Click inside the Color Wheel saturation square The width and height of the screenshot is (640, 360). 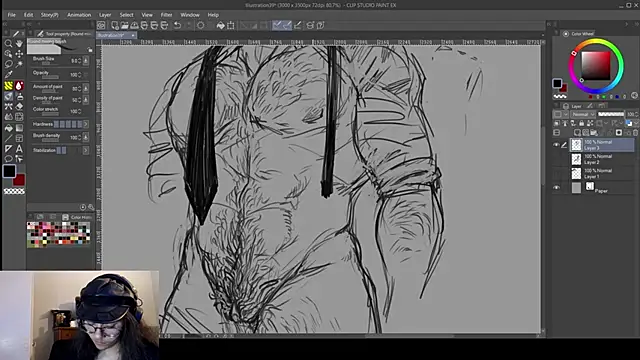coord(596,66)
